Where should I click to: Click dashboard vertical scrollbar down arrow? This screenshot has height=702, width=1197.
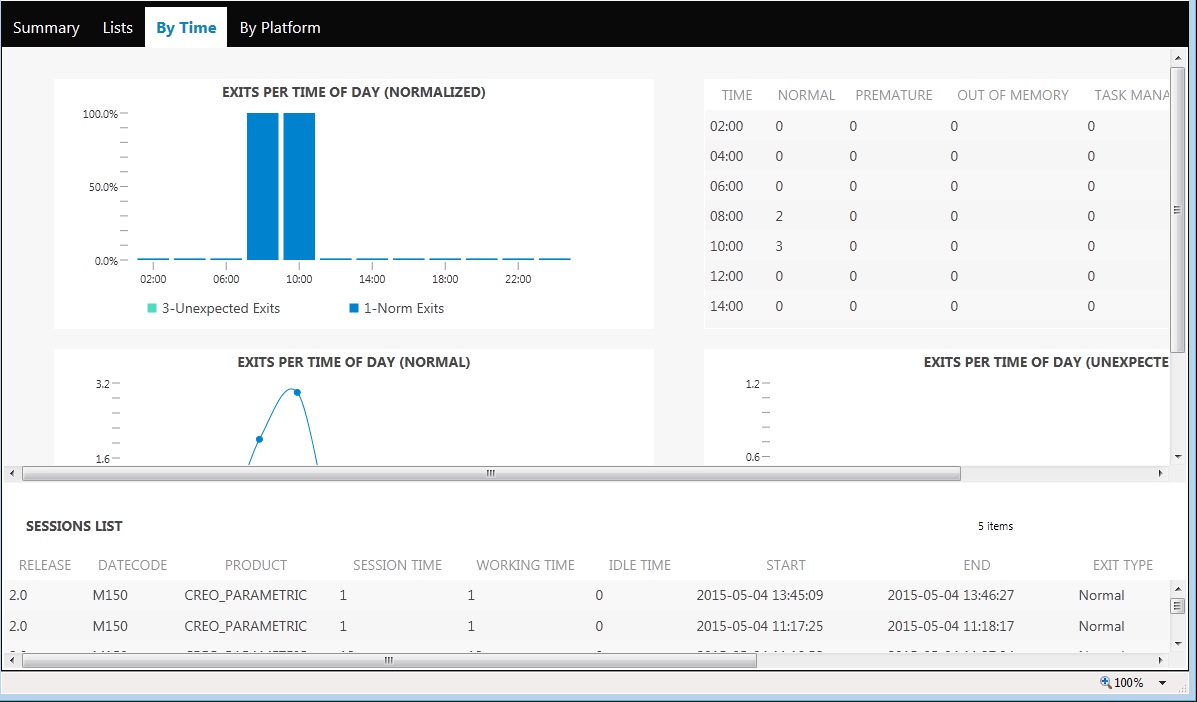(x=1177, y=457)
